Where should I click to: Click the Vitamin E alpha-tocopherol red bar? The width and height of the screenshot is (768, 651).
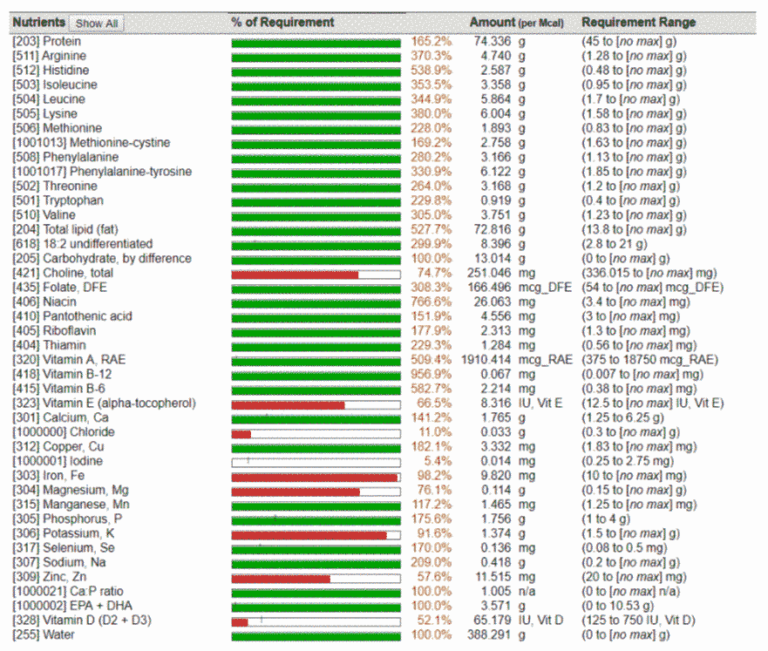click(x=288, y=403)
